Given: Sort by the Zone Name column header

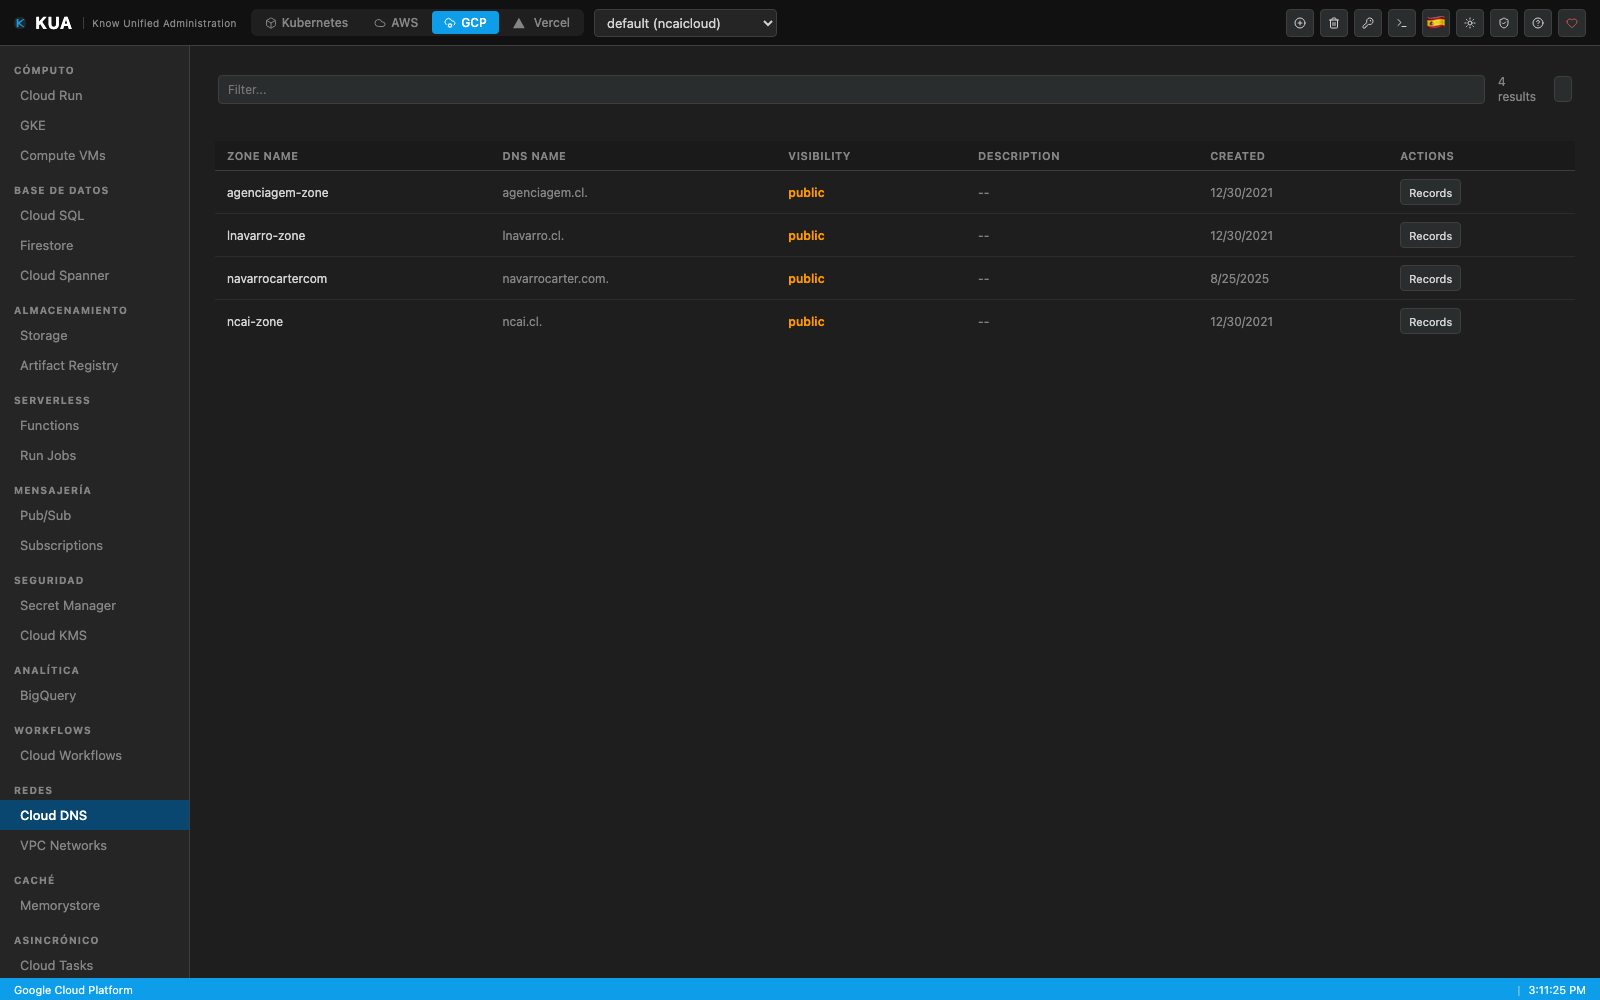Looking at the screenshot, I should point(262,156).
